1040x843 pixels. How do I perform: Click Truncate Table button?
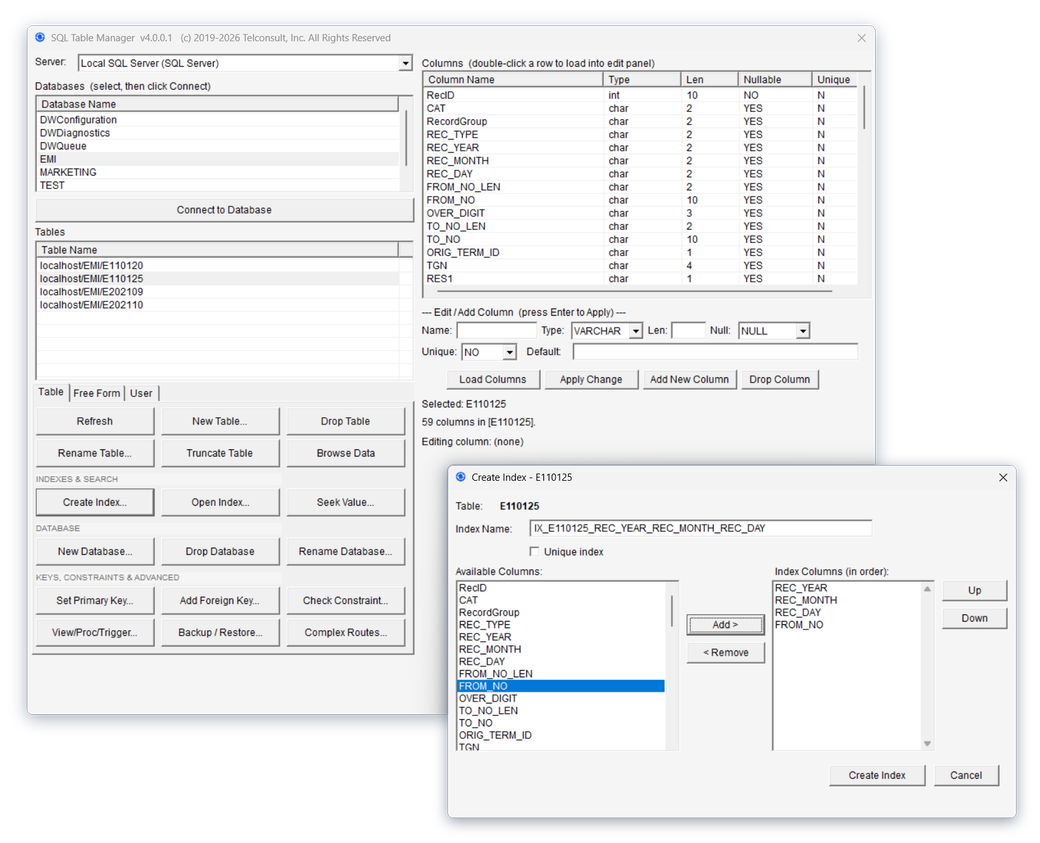tap(220, 453)
